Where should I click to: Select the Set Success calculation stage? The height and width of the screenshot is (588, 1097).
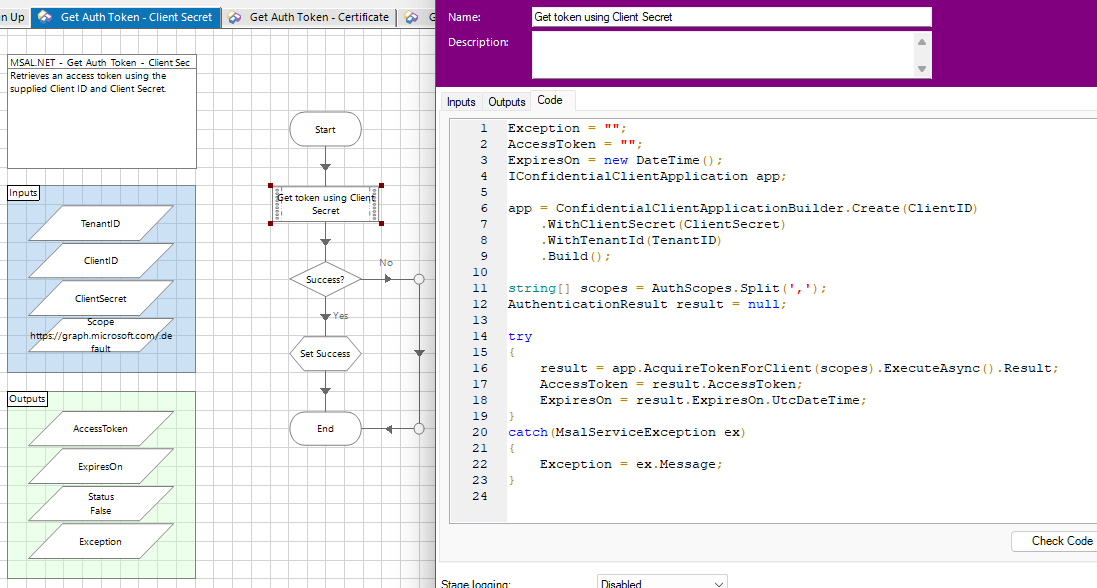[x=325, y=354]
